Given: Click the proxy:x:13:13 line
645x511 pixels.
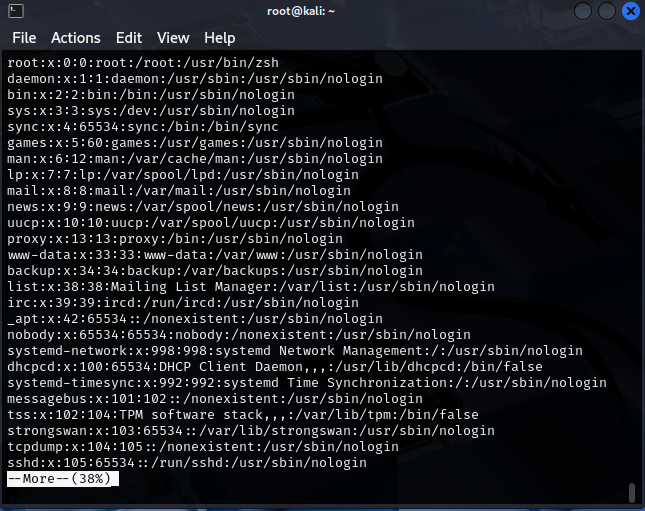Looking at the screenshot, I should coord(175,239).
